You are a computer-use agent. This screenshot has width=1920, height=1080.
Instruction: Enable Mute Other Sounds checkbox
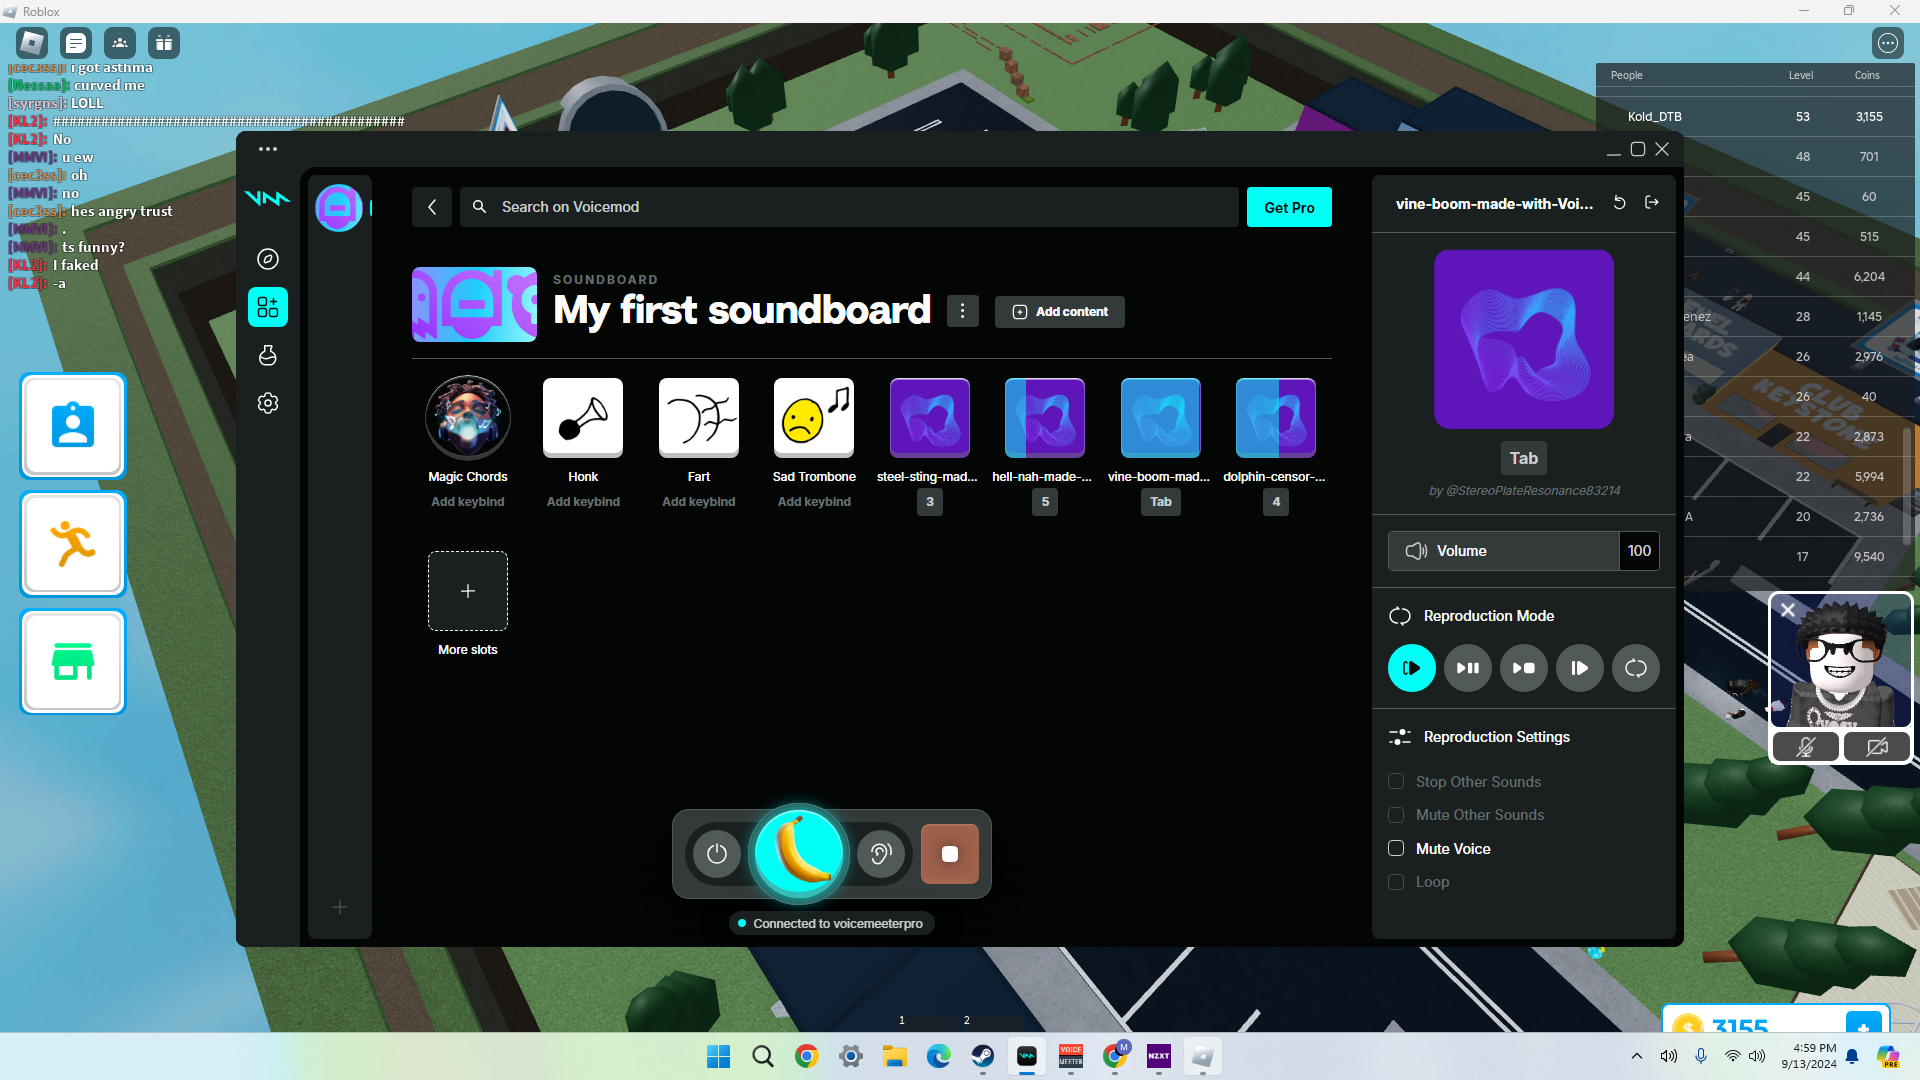(1396, 815)
